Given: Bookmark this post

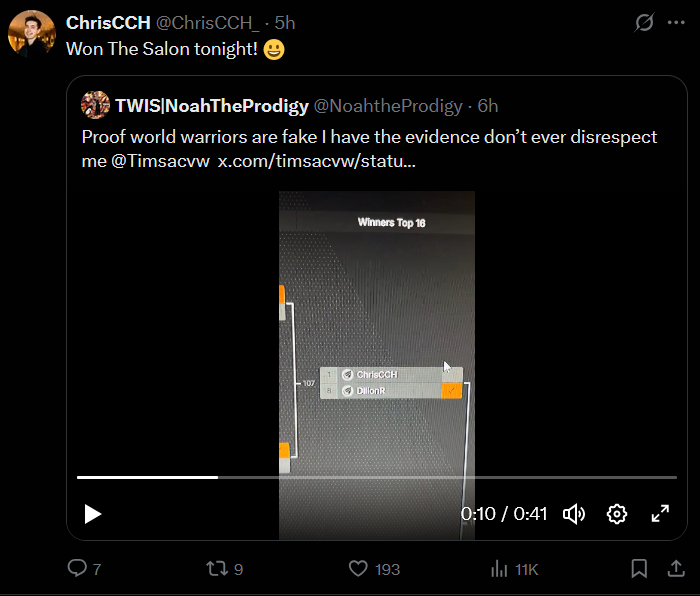Looking at the screenshot, I should coord(639,569).
